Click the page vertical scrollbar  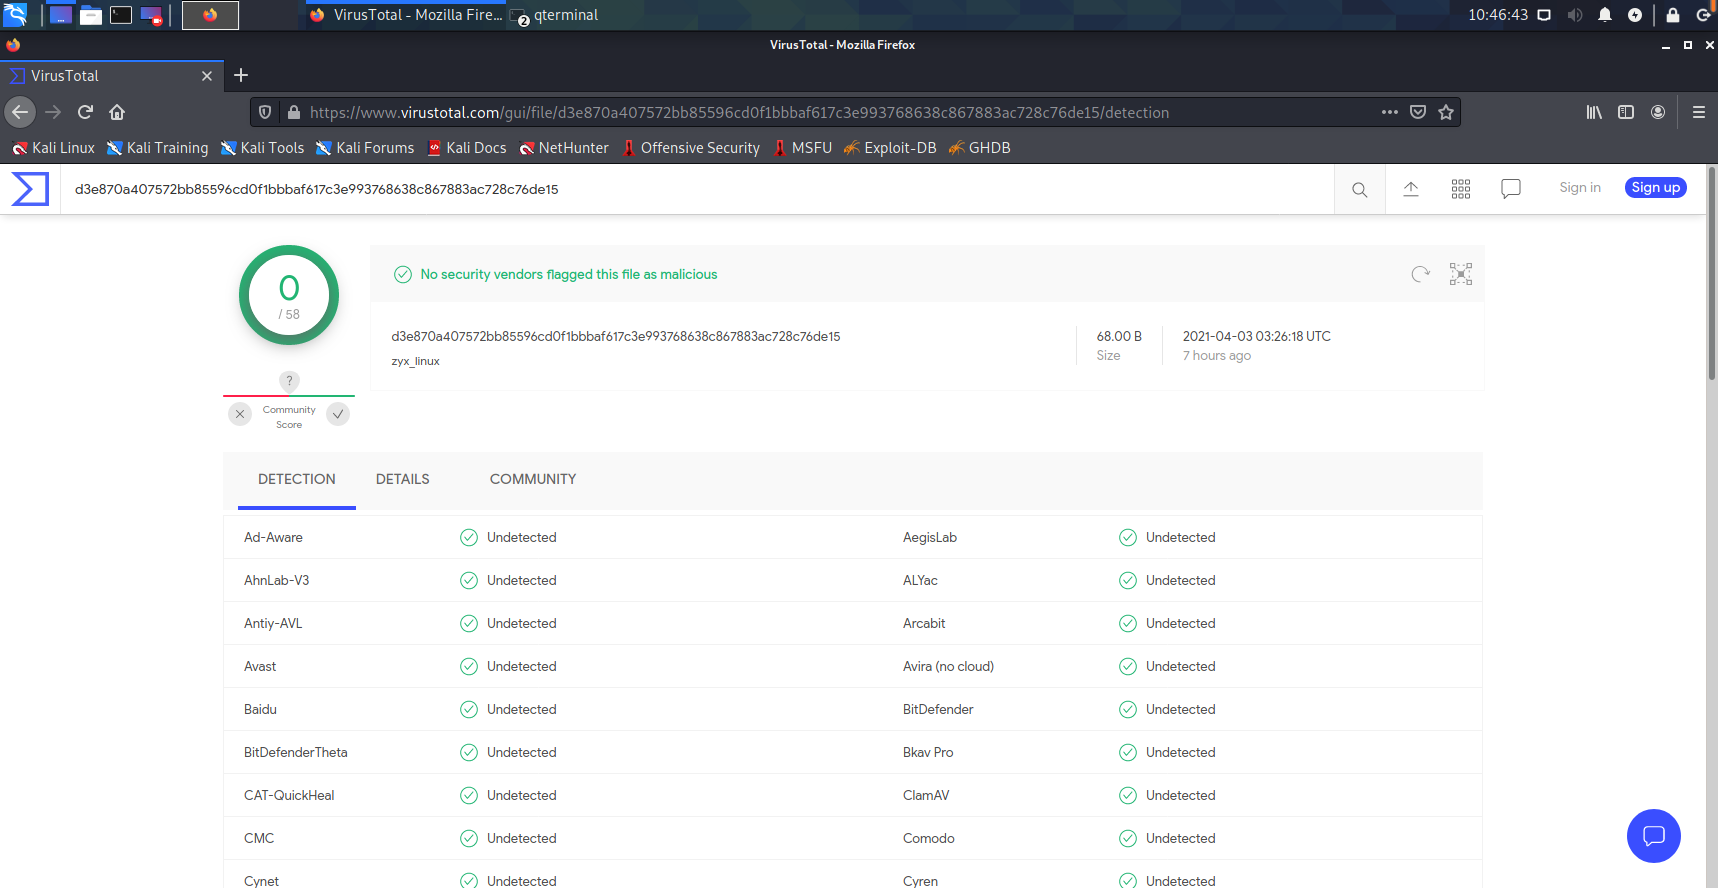(1712, 275)
